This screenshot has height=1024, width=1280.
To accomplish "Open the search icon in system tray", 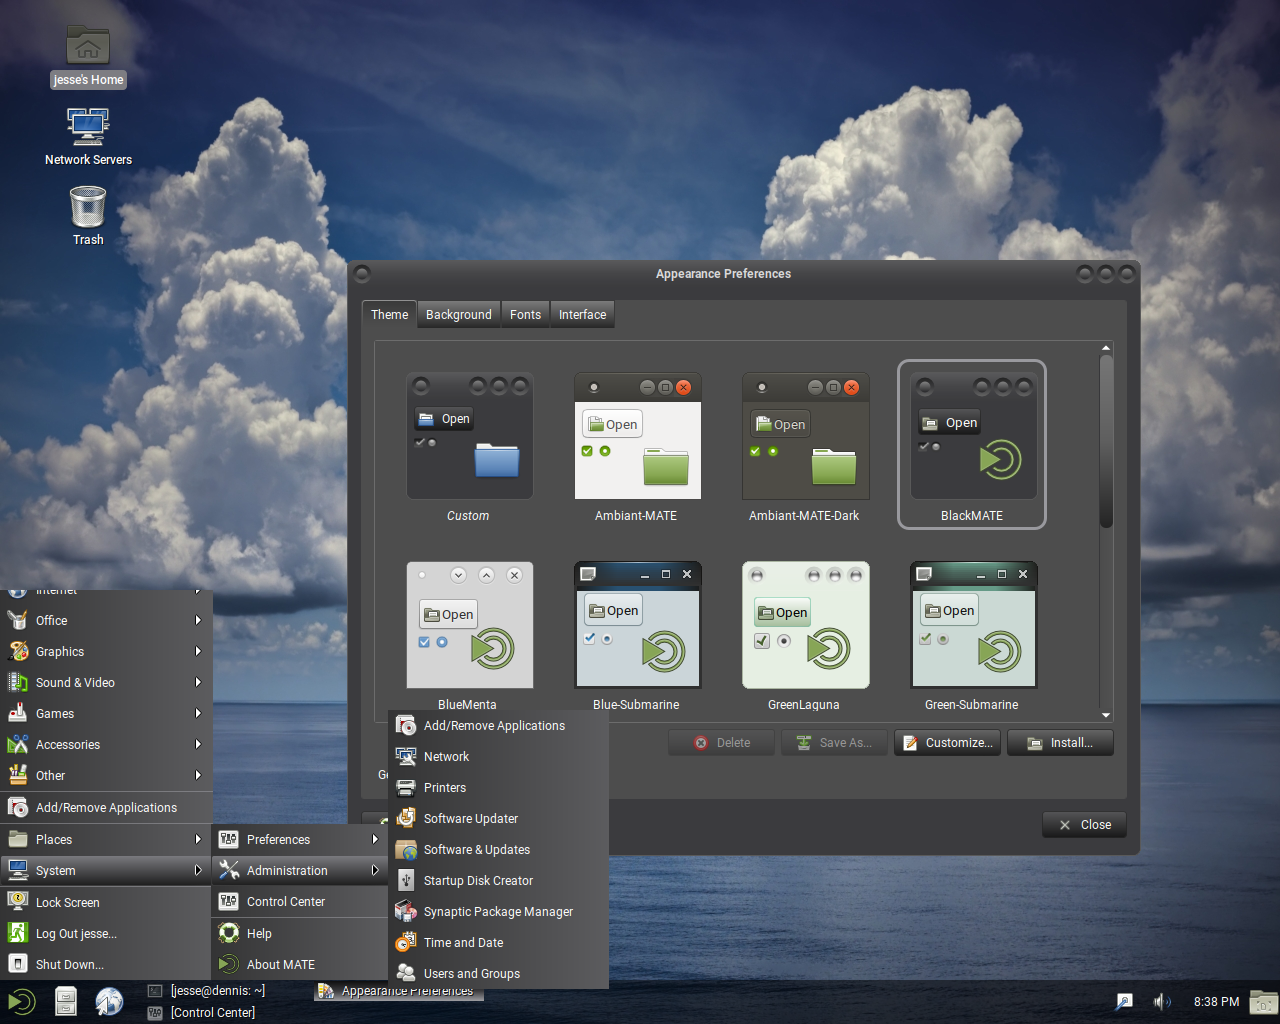I will coord(1124,1001).
